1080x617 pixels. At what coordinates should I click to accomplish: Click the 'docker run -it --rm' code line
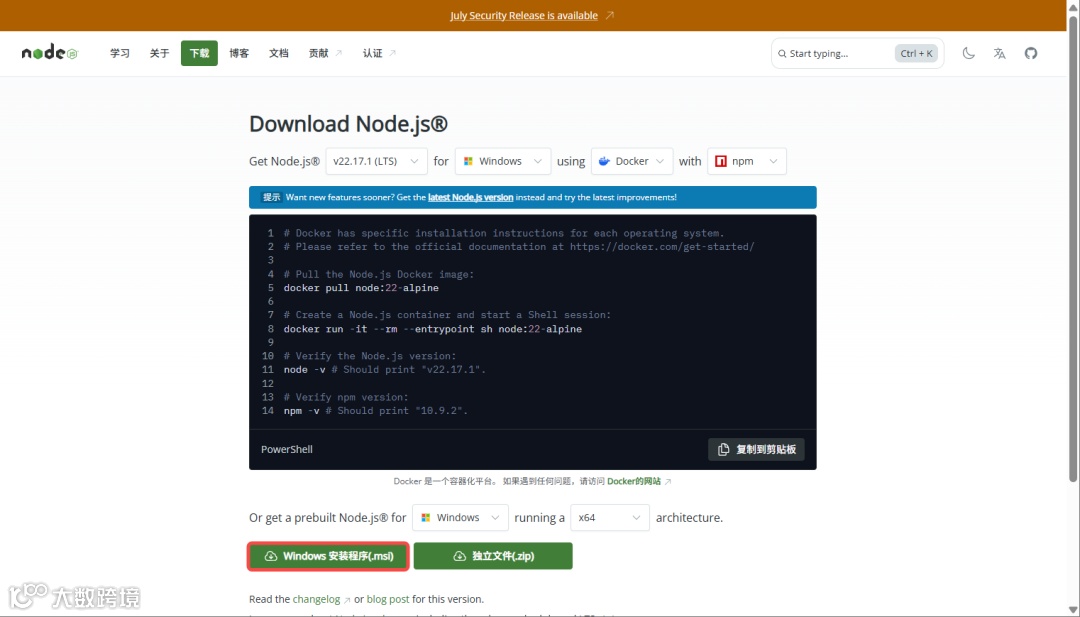[433, 329]
